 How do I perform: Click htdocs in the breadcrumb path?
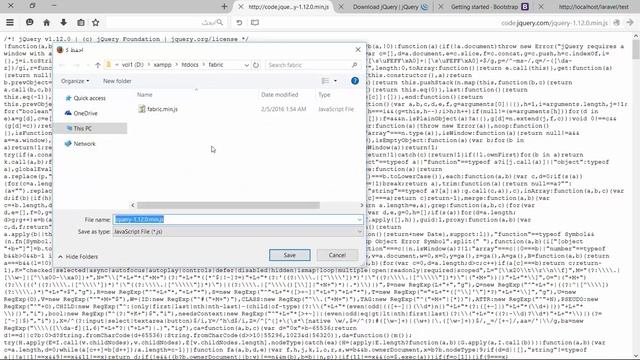190,65
